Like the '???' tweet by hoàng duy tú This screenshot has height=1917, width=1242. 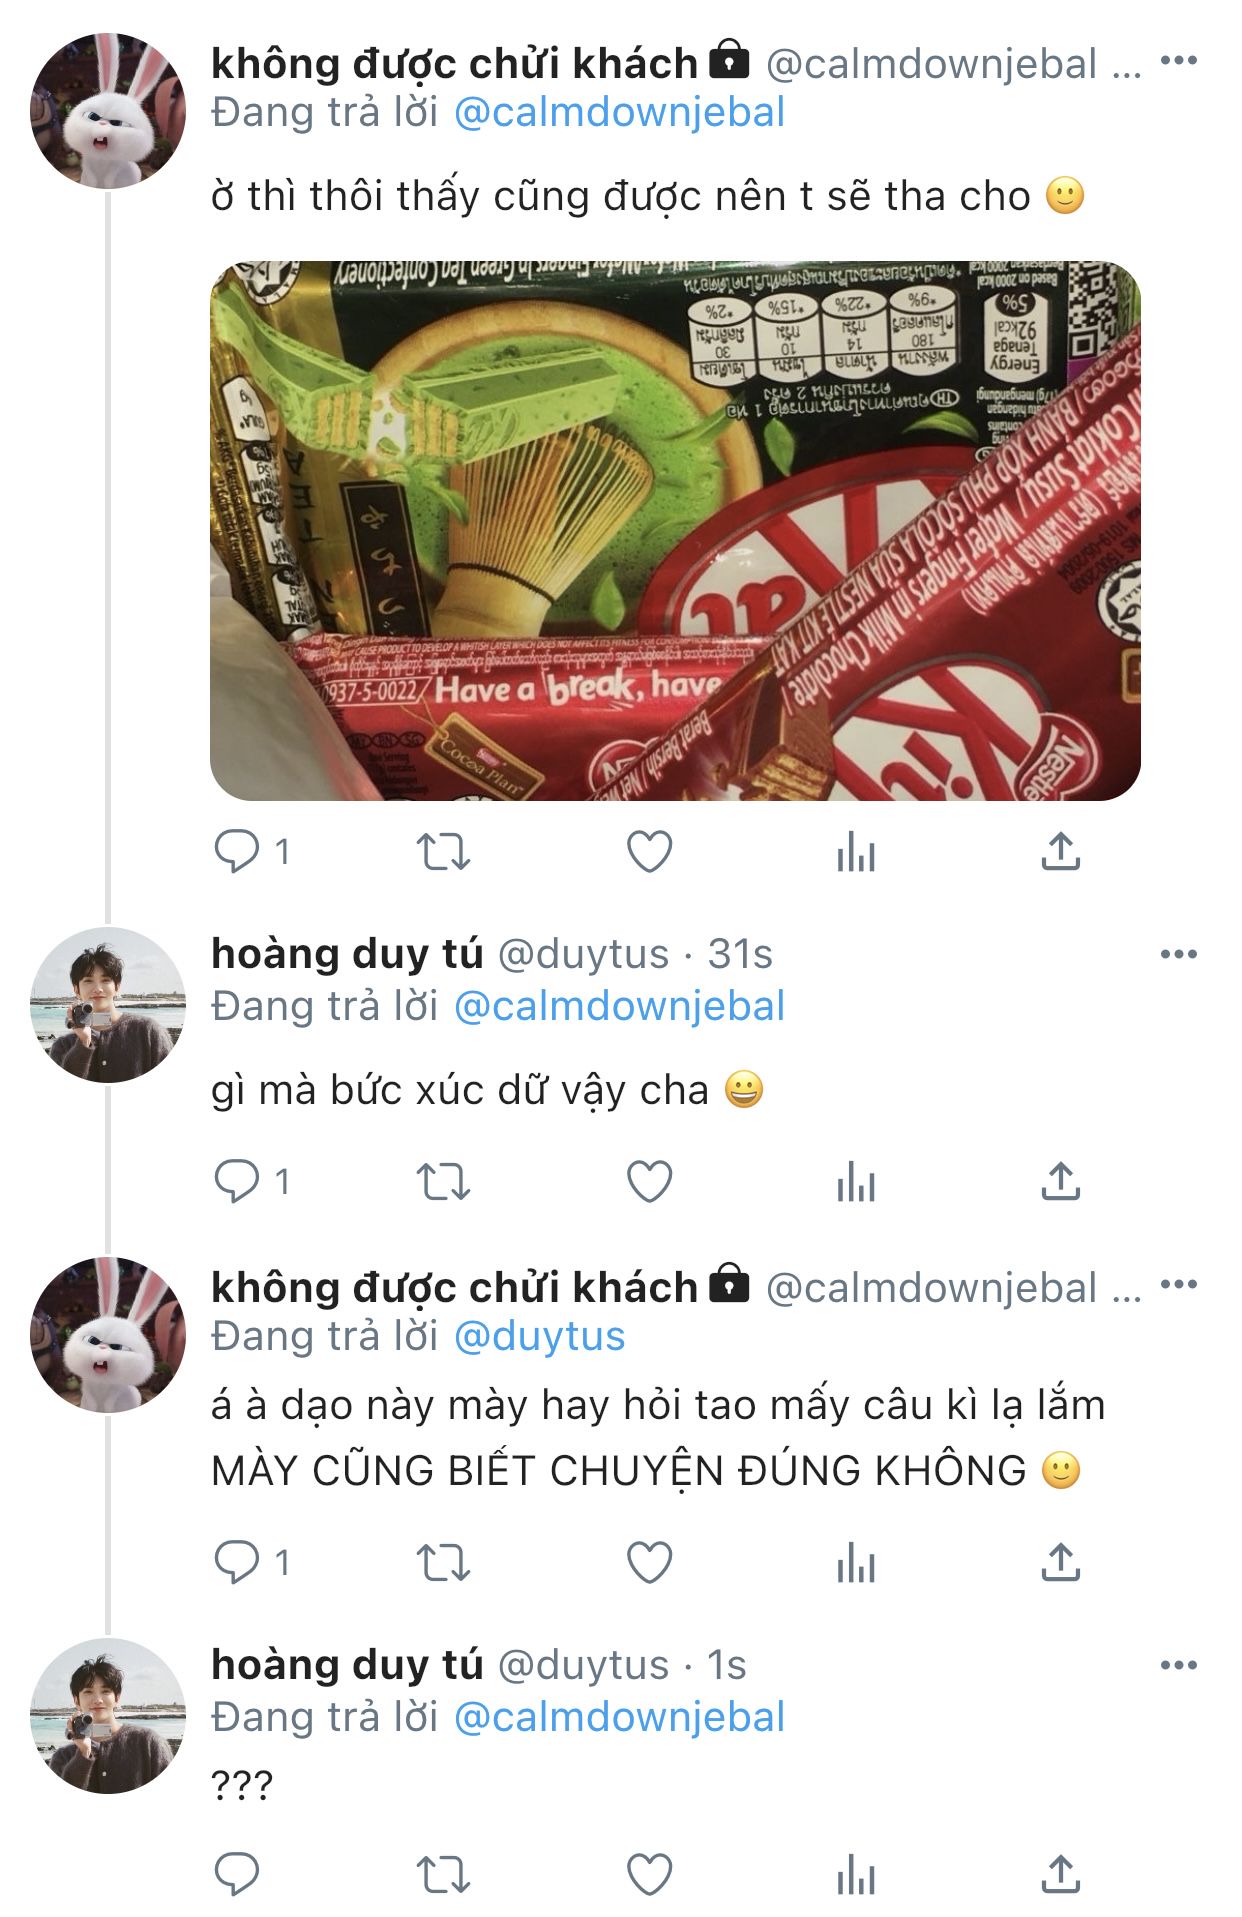click(x=649, y=1874)
